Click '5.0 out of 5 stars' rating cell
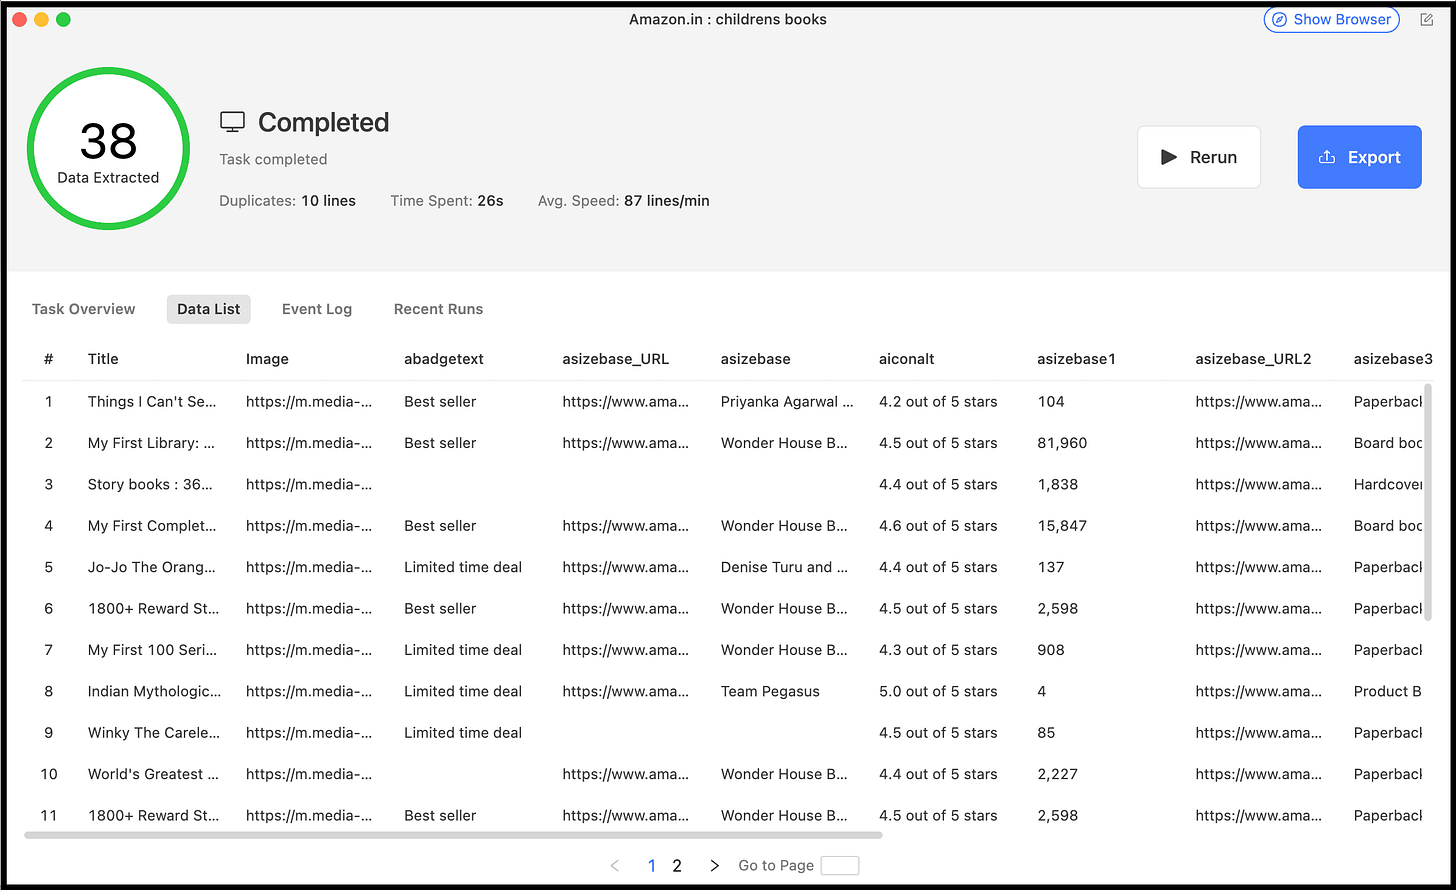 pyautogui.click(x=938, y=691)
